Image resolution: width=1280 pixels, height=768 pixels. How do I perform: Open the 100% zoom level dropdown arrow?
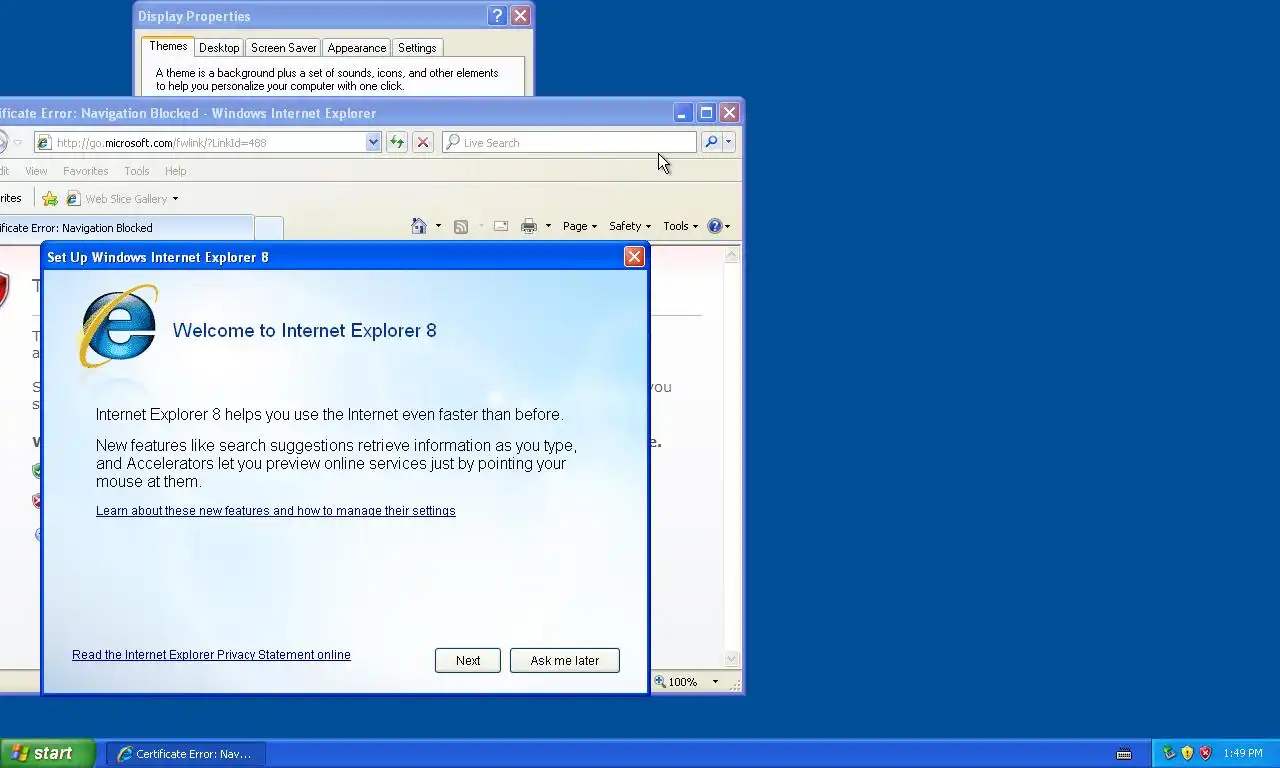click(x=715, y=682)
